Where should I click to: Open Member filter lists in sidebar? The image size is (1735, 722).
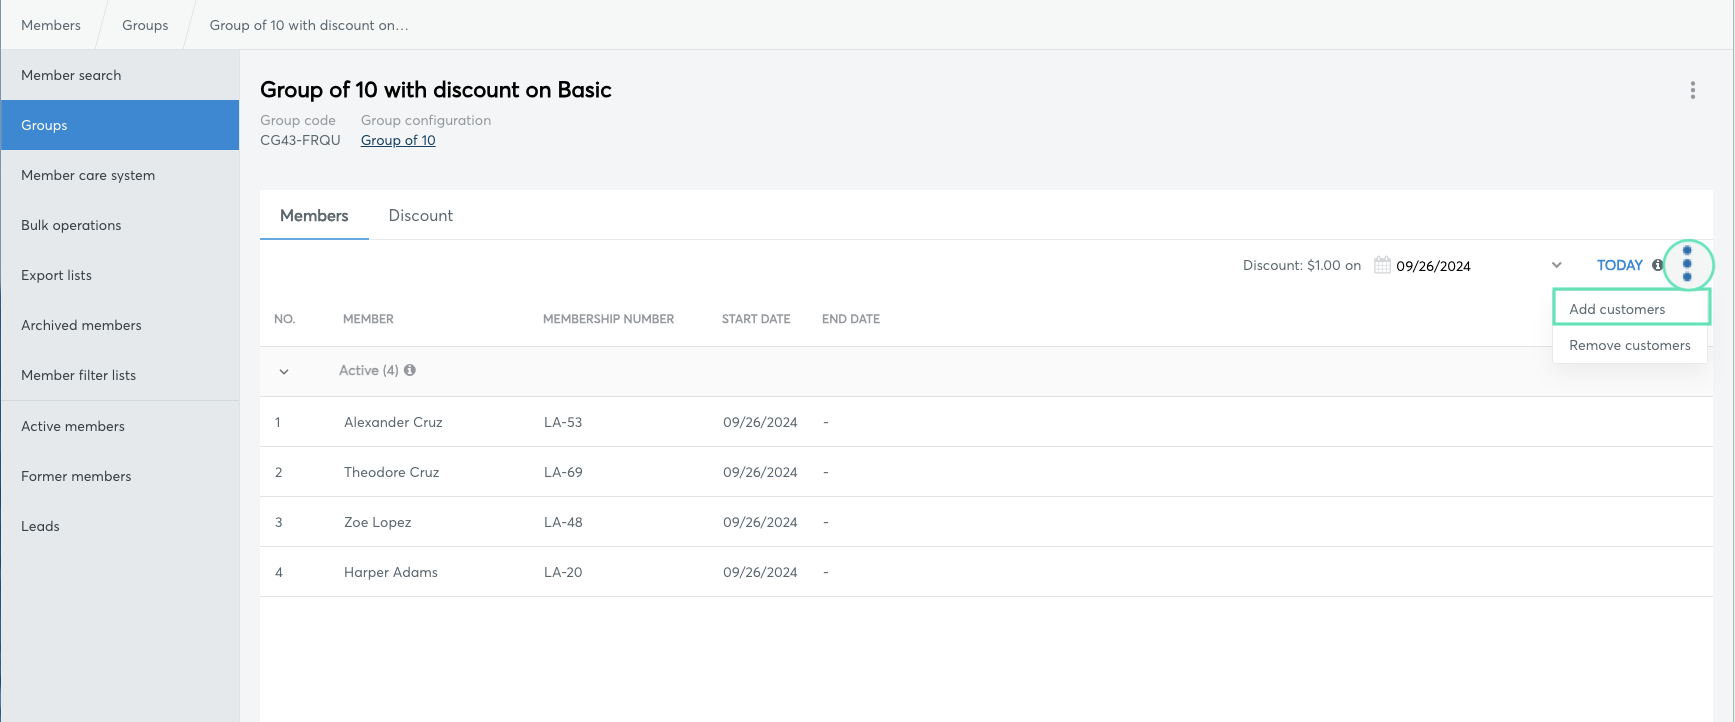point(120,375)
